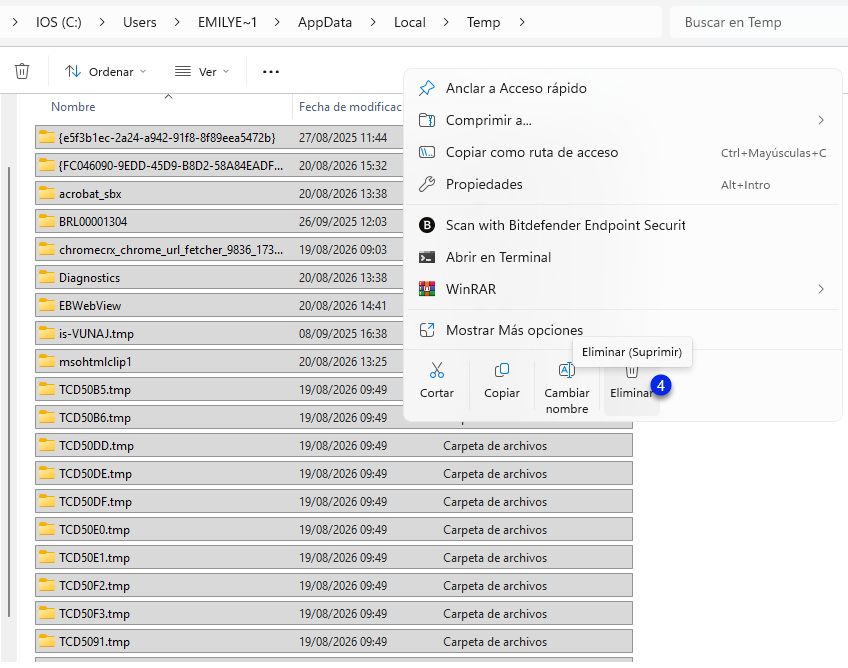Click date 26/09/2025 12:03 cell
The height and width of the screenshot is (668, 848).
coord(343,222)
